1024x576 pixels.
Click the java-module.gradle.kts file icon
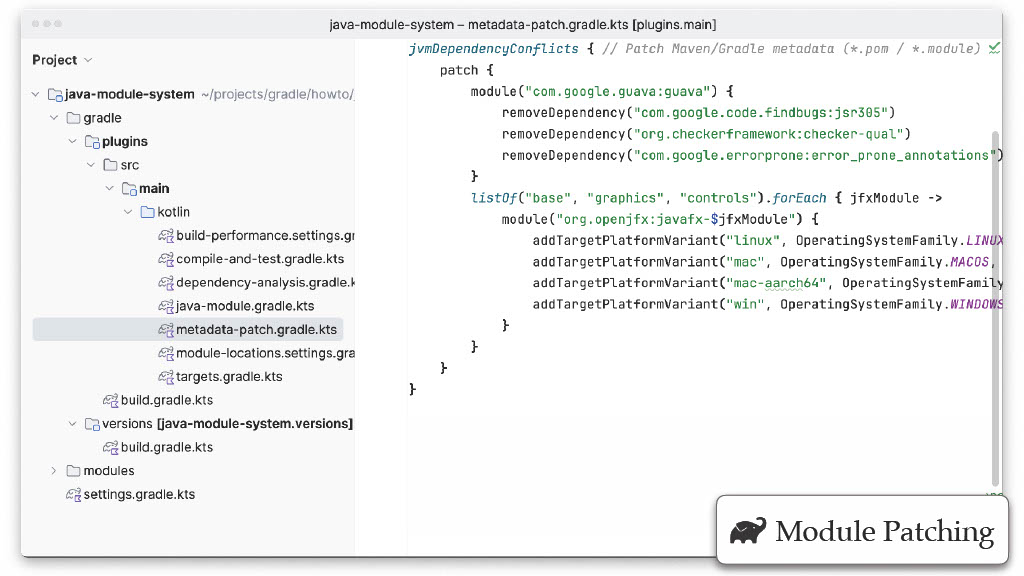[x=166, y=306]
